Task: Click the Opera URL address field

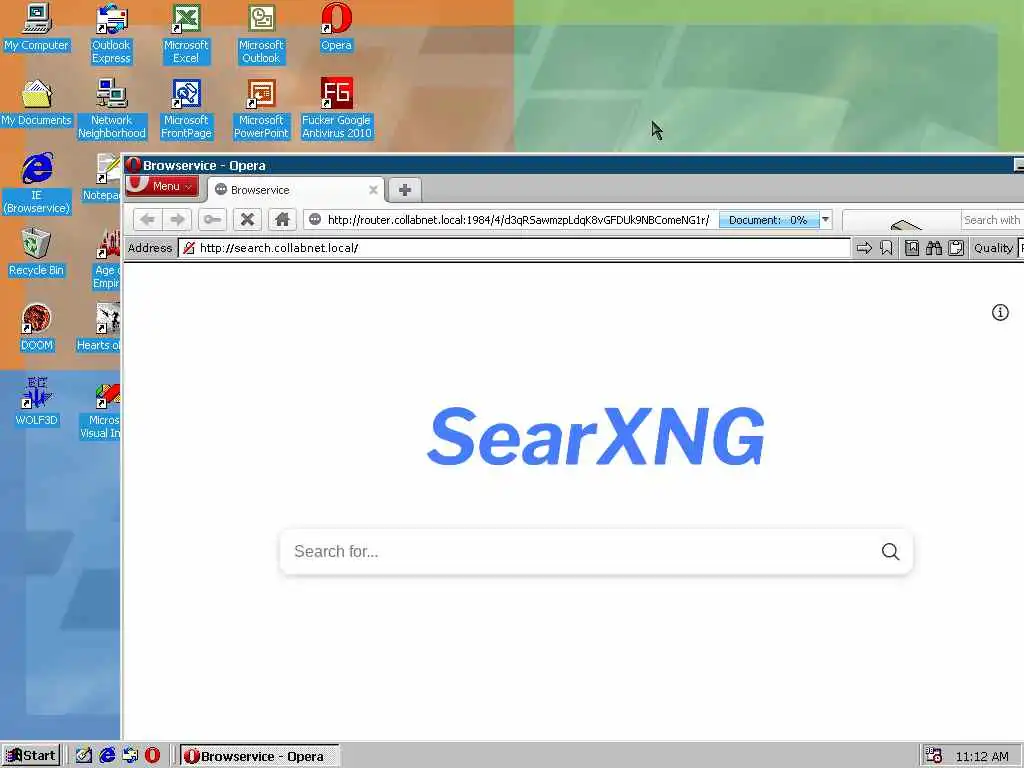Action: point(519,220)
